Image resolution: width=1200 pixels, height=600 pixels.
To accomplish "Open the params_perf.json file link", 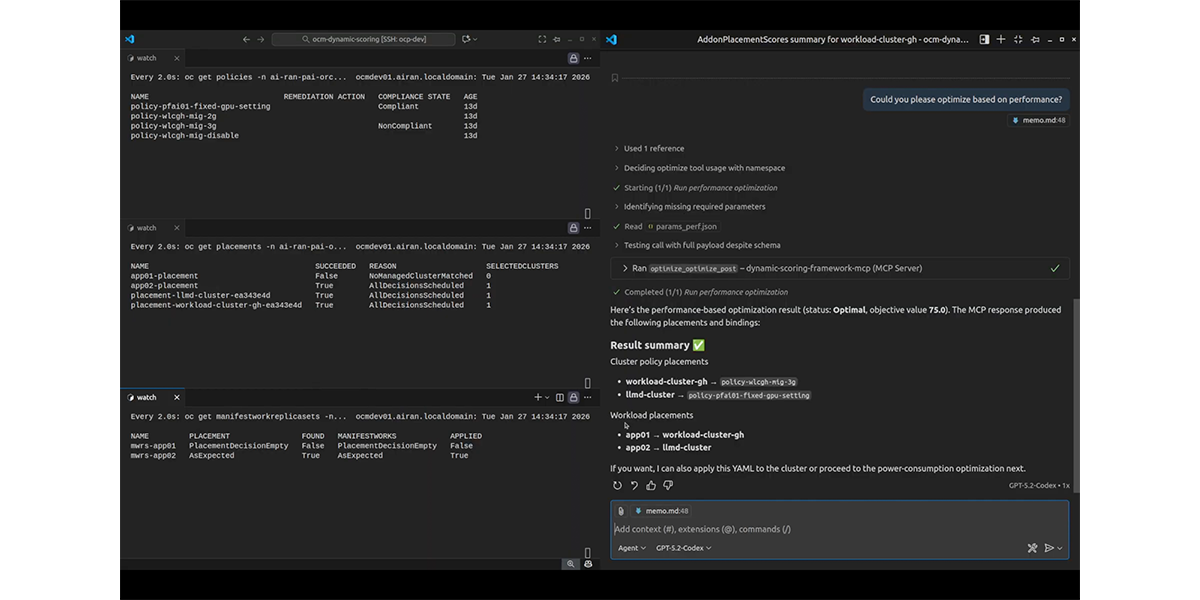I will click(686, 226).
